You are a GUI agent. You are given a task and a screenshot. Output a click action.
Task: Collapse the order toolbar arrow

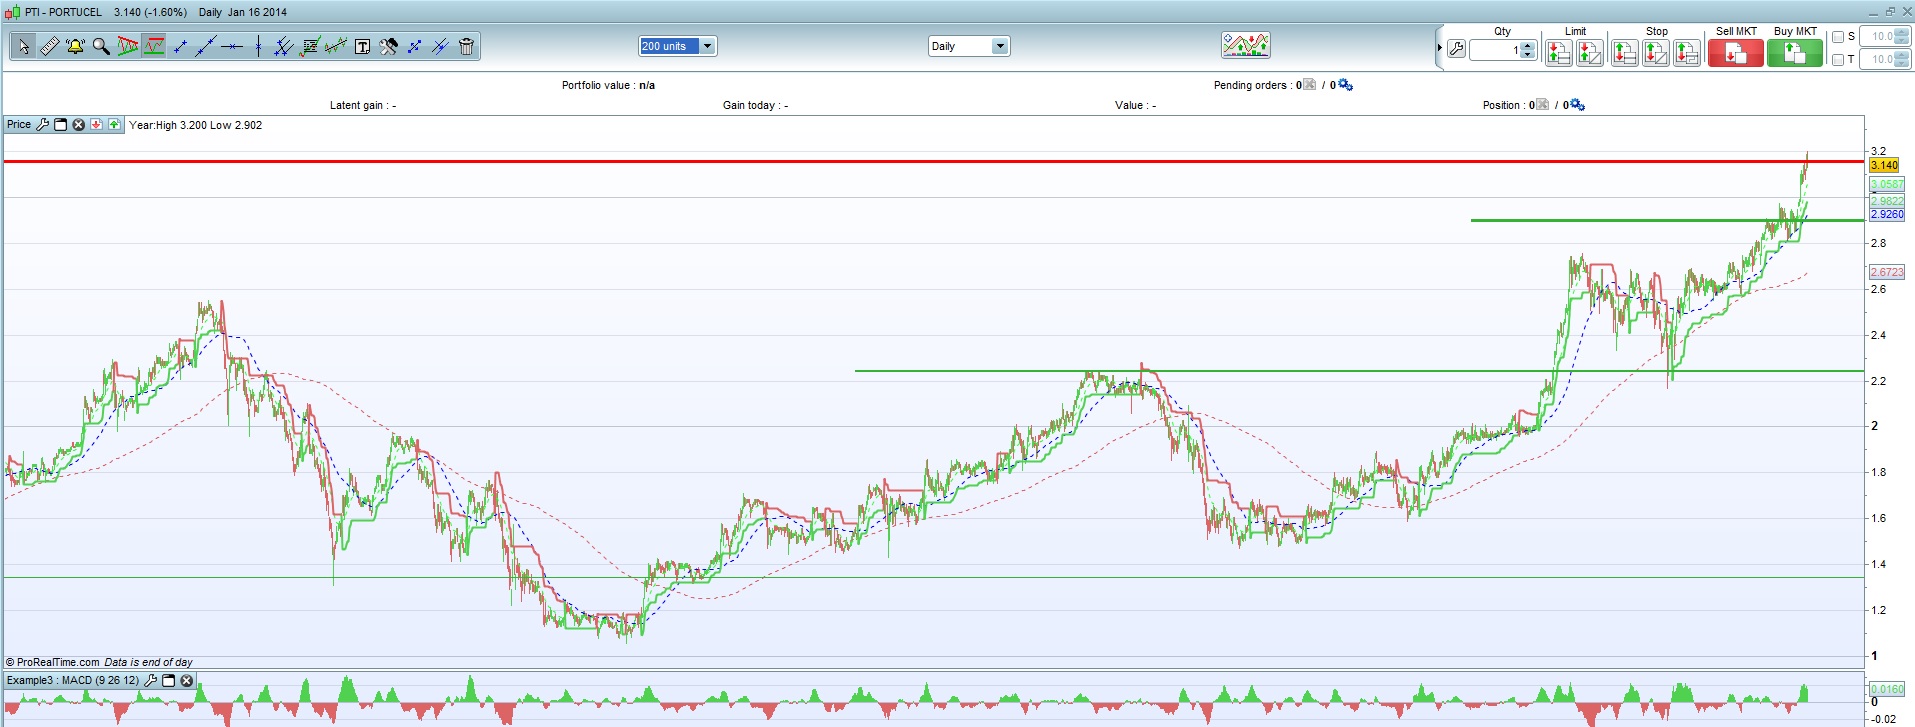1439,48
